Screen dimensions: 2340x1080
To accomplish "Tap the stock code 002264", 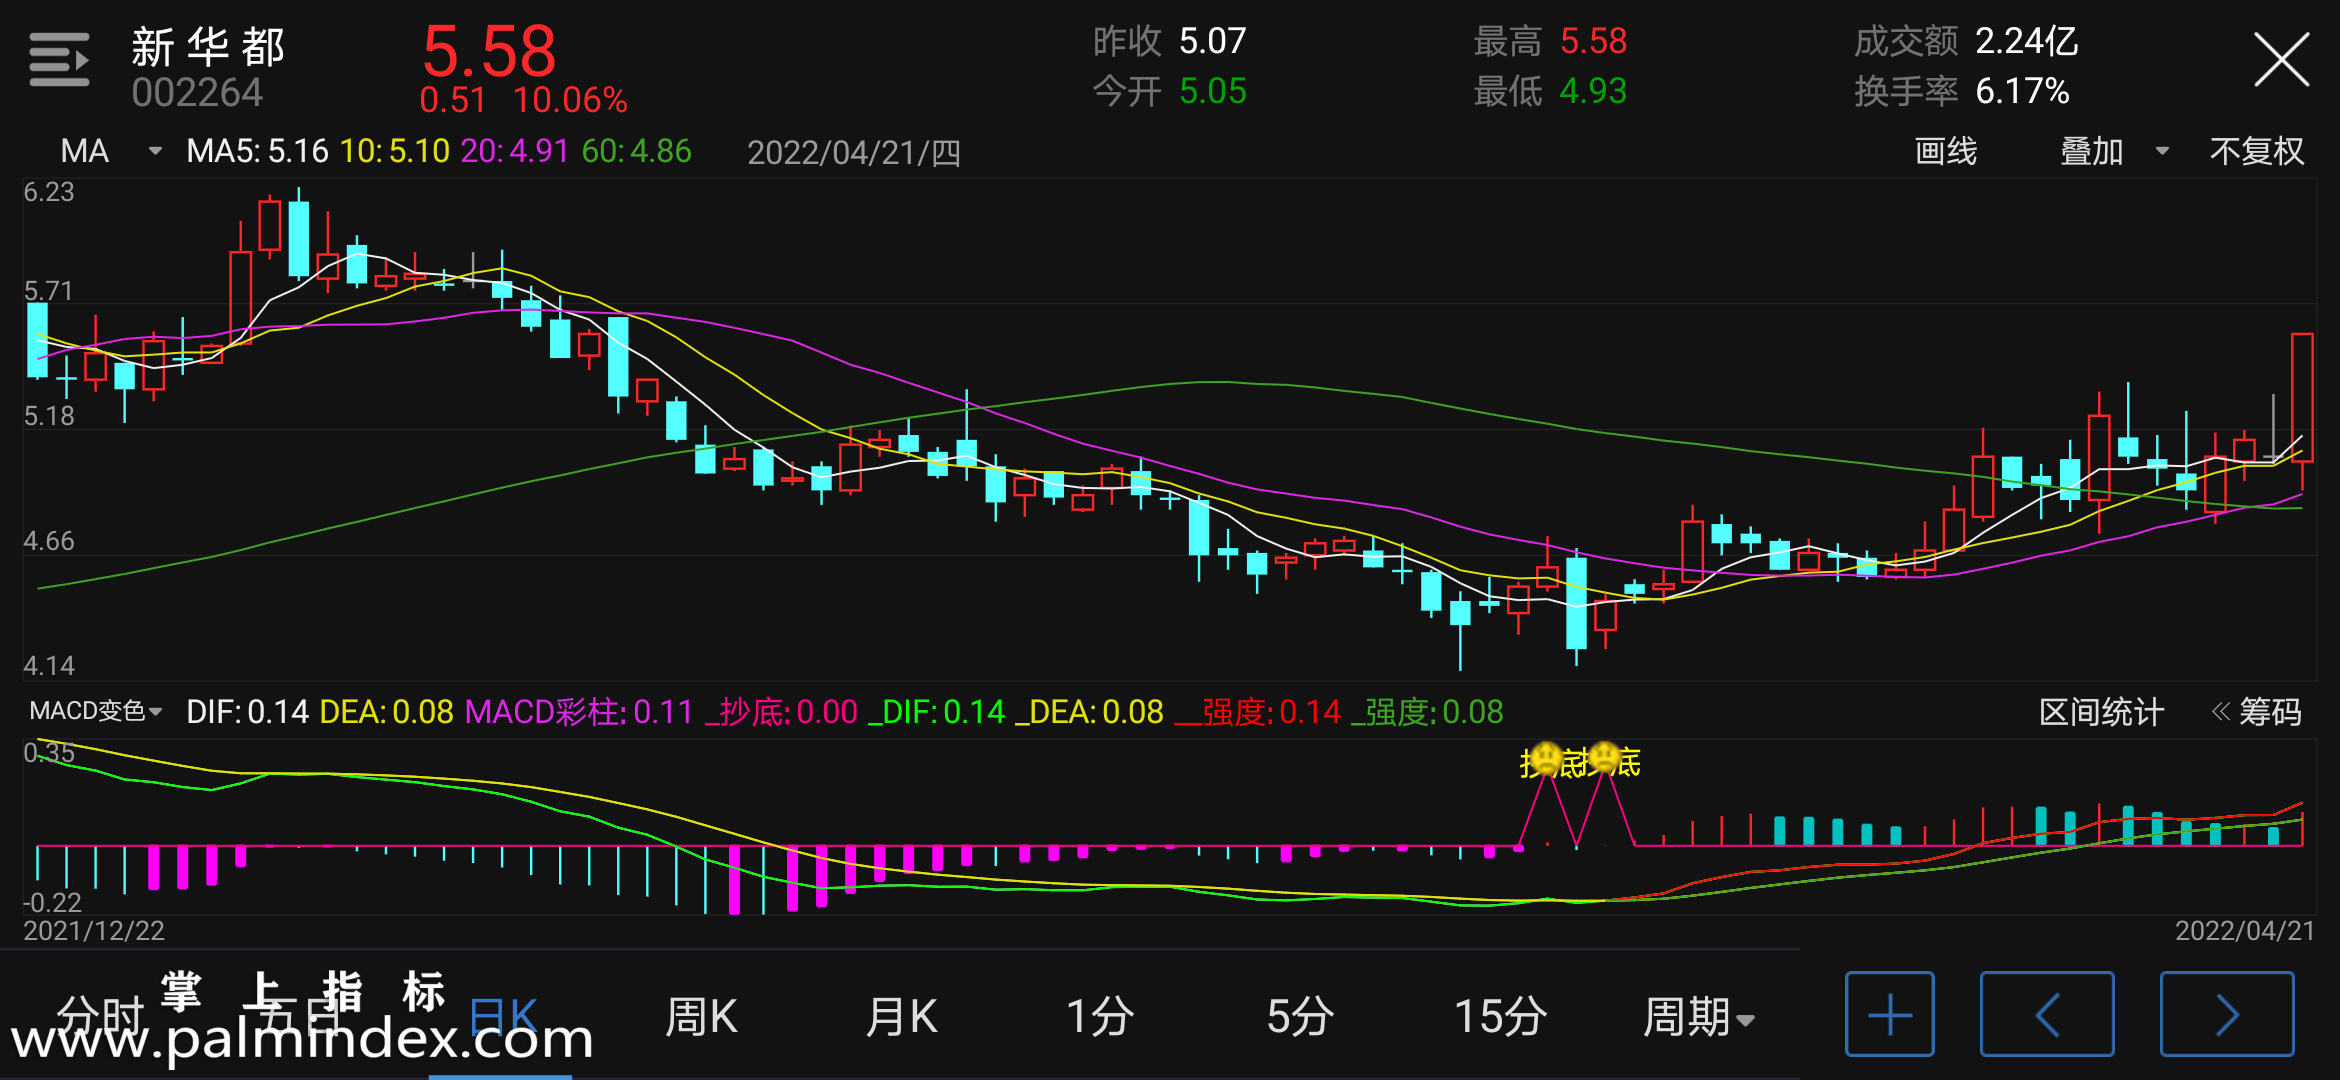I will pyautogui.click(x=197, y=93).
